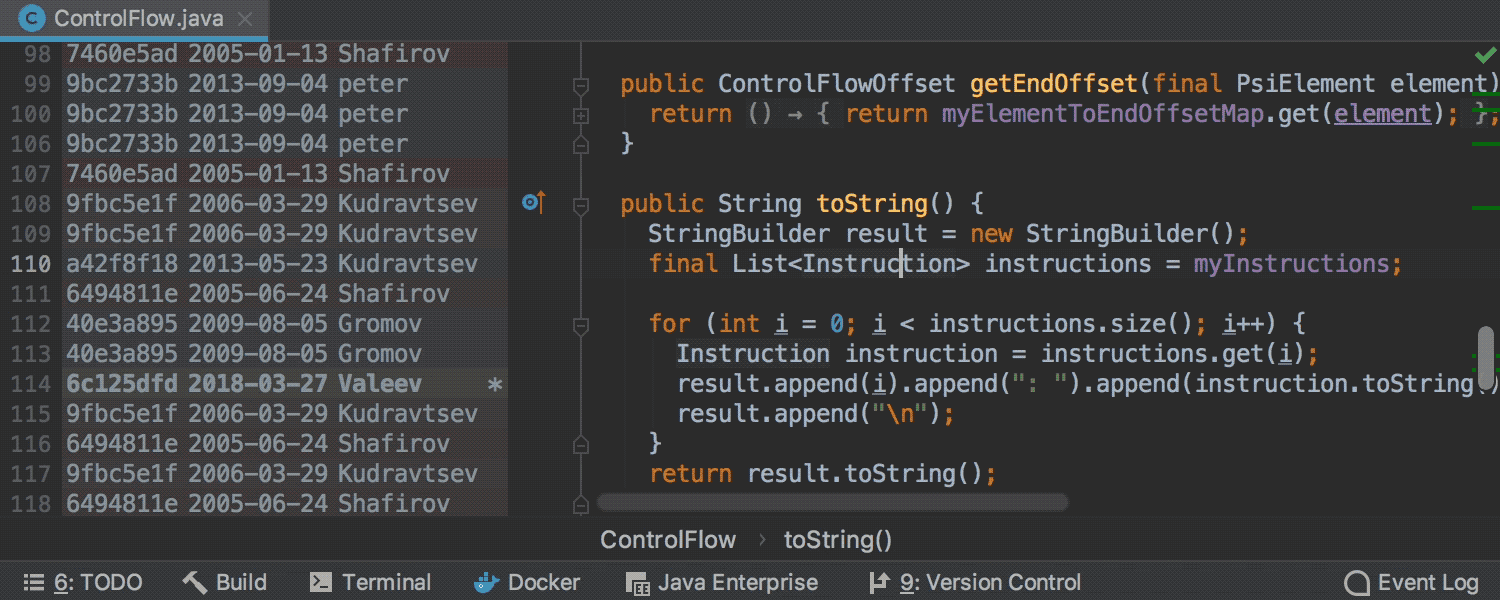Screen dimensions: 1500x600
Task: Open the Event Log
Action: coord(1411,582)
